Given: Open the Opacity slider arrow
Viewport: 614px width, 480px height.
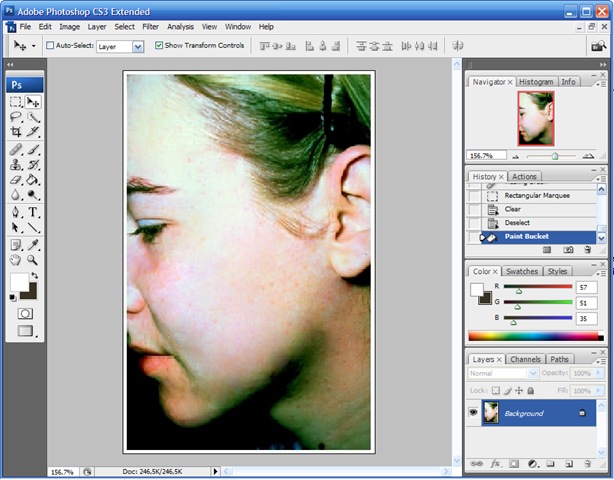Looking at the screenshot, I should pyautogui.click(x=598, y=373).
